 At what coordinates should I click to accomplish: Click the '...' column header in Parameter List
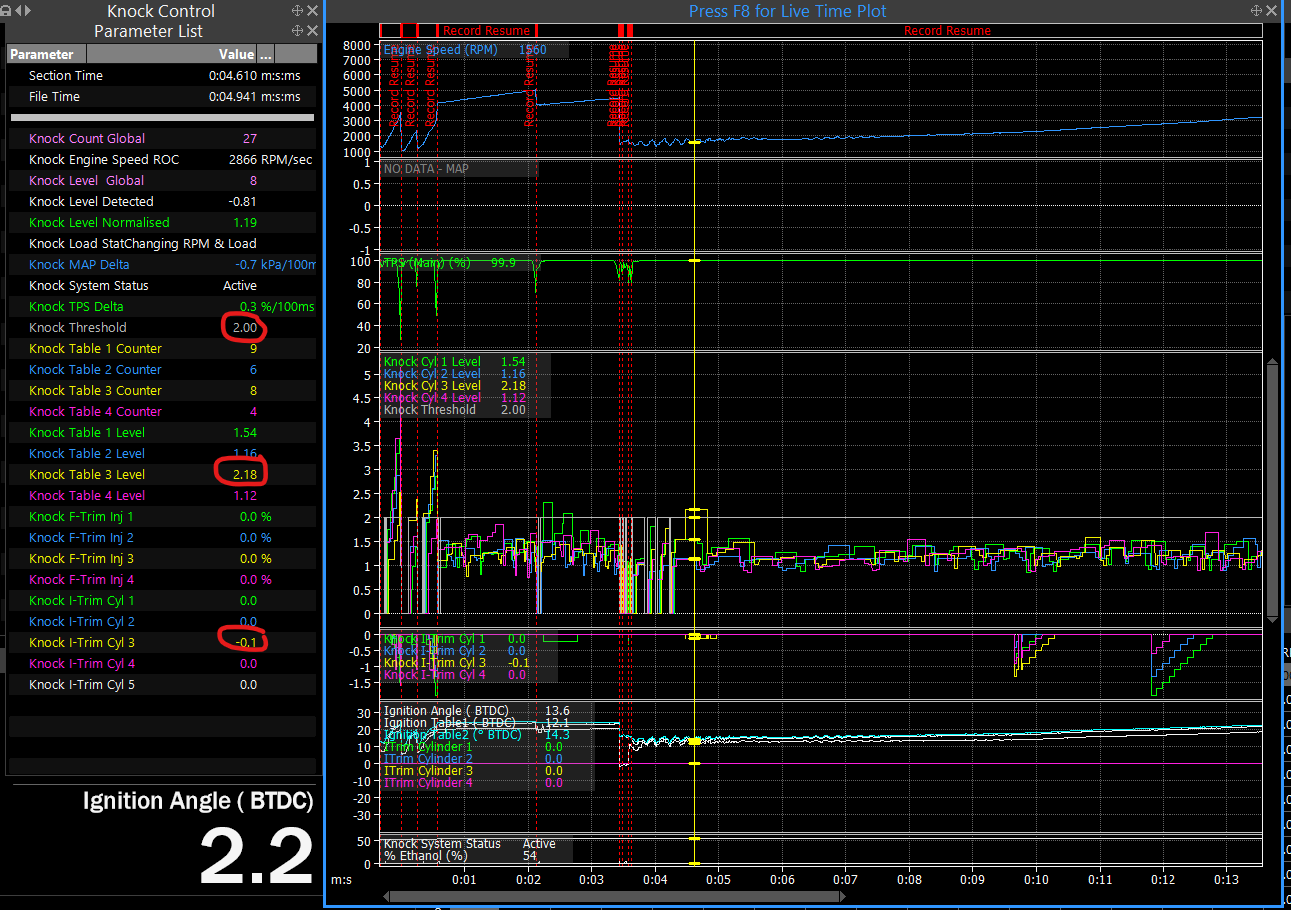tap(266, 54)
